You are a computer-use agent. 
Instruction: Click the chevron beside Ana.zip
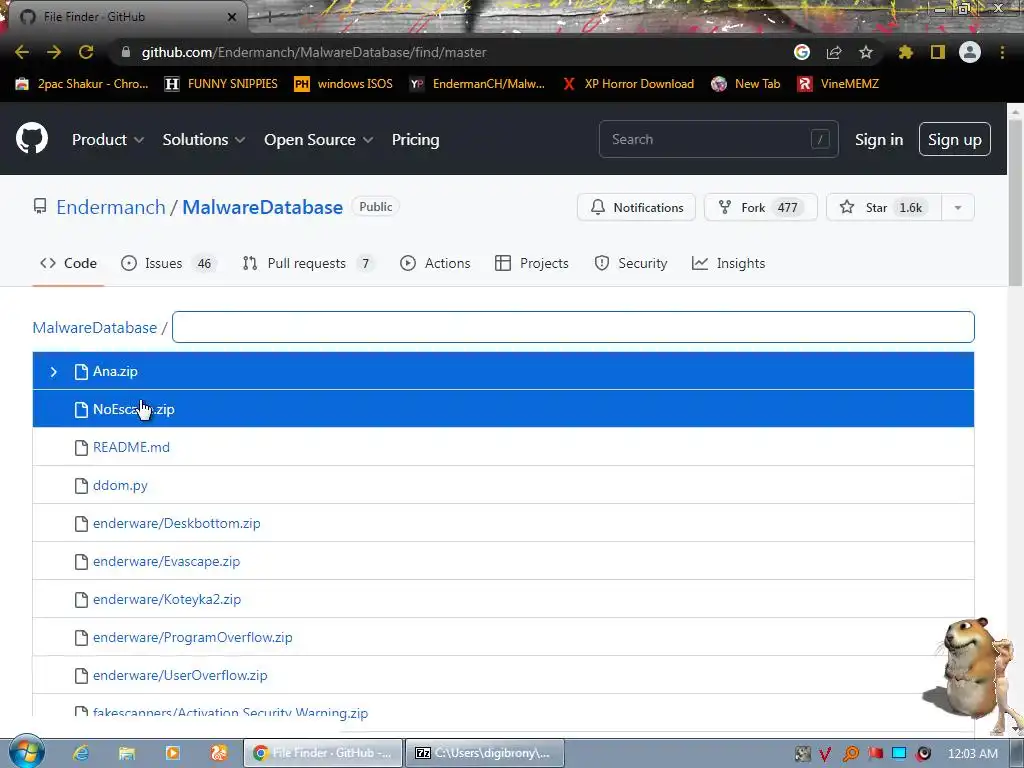54,372
